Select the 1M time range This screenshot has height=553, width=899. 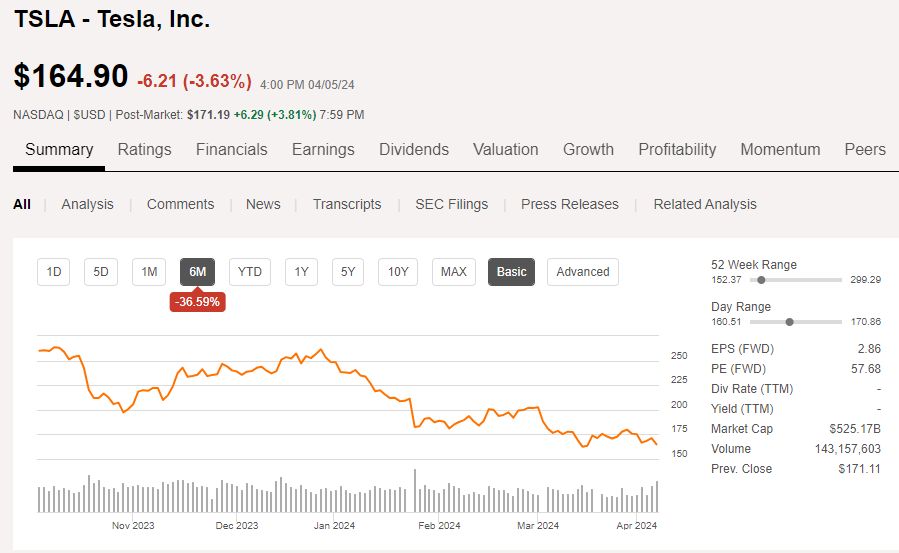(x=149, y=272)
